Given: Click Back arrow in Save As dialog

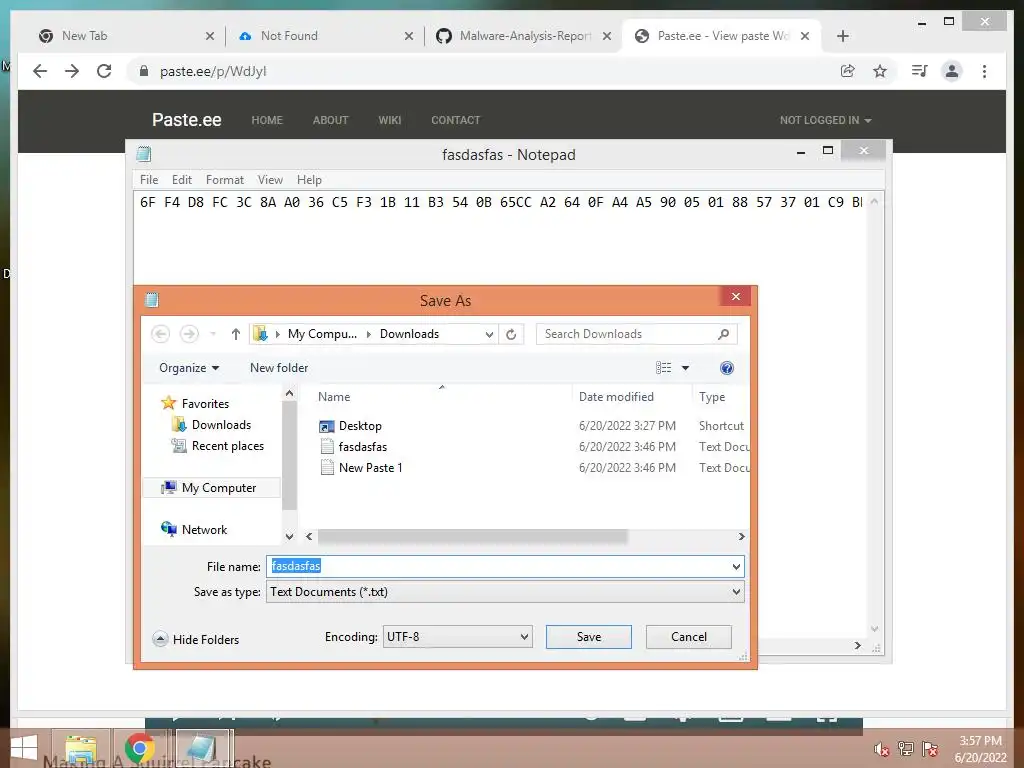Looking at the screenshot, I should [161, 334].
